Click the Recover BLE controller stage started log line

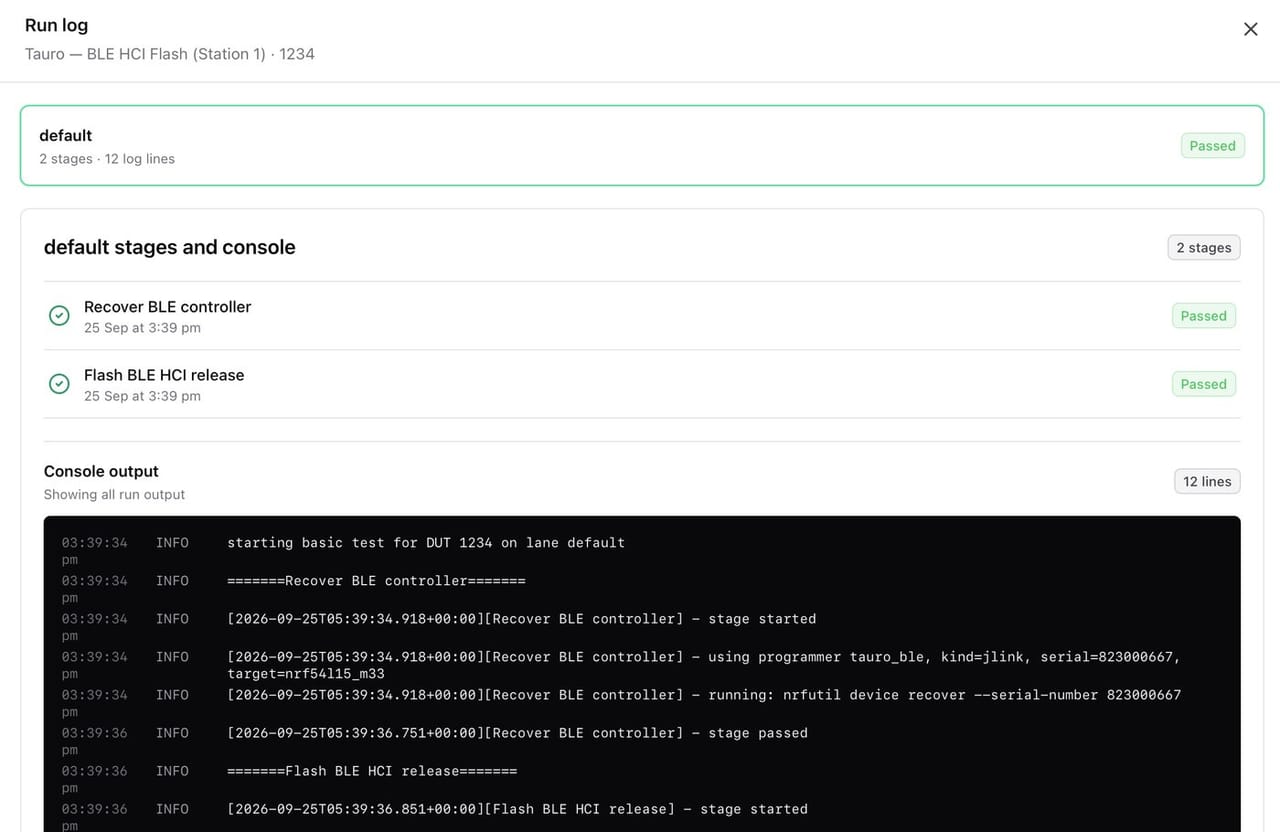522,619
